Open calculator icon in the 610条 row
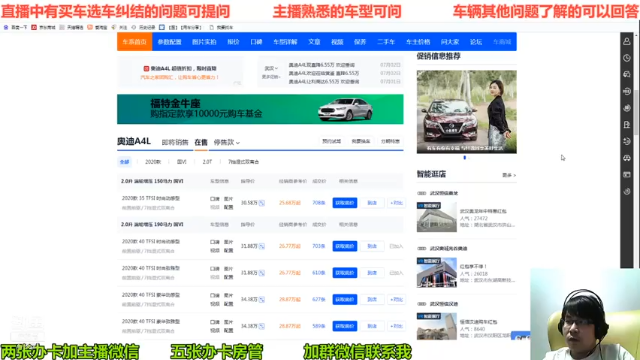640x360 pixels. click(262, 273)
